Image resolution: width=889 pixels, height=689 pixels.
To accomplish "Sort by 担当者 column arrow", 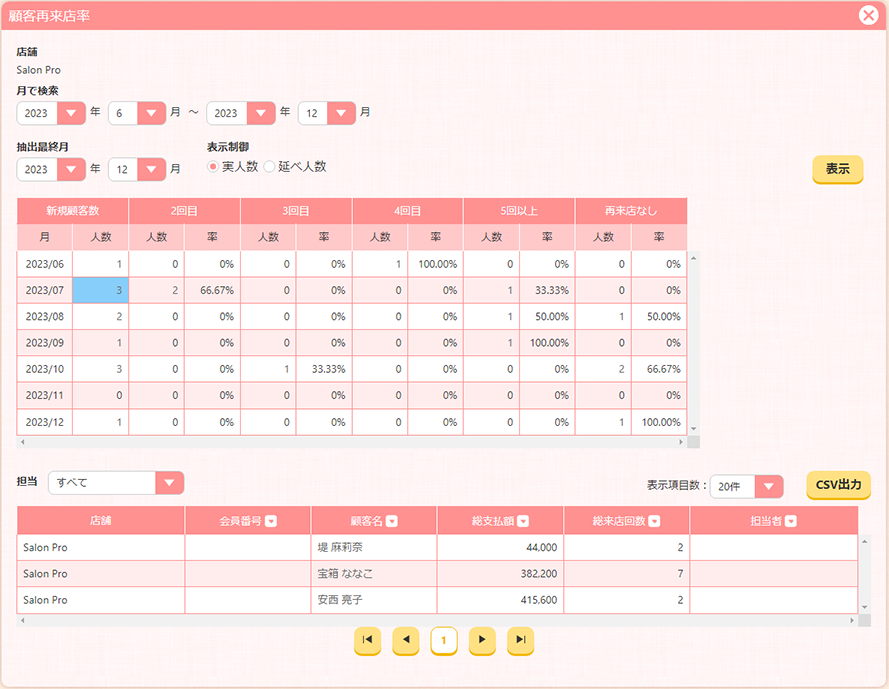I will 791,521.
